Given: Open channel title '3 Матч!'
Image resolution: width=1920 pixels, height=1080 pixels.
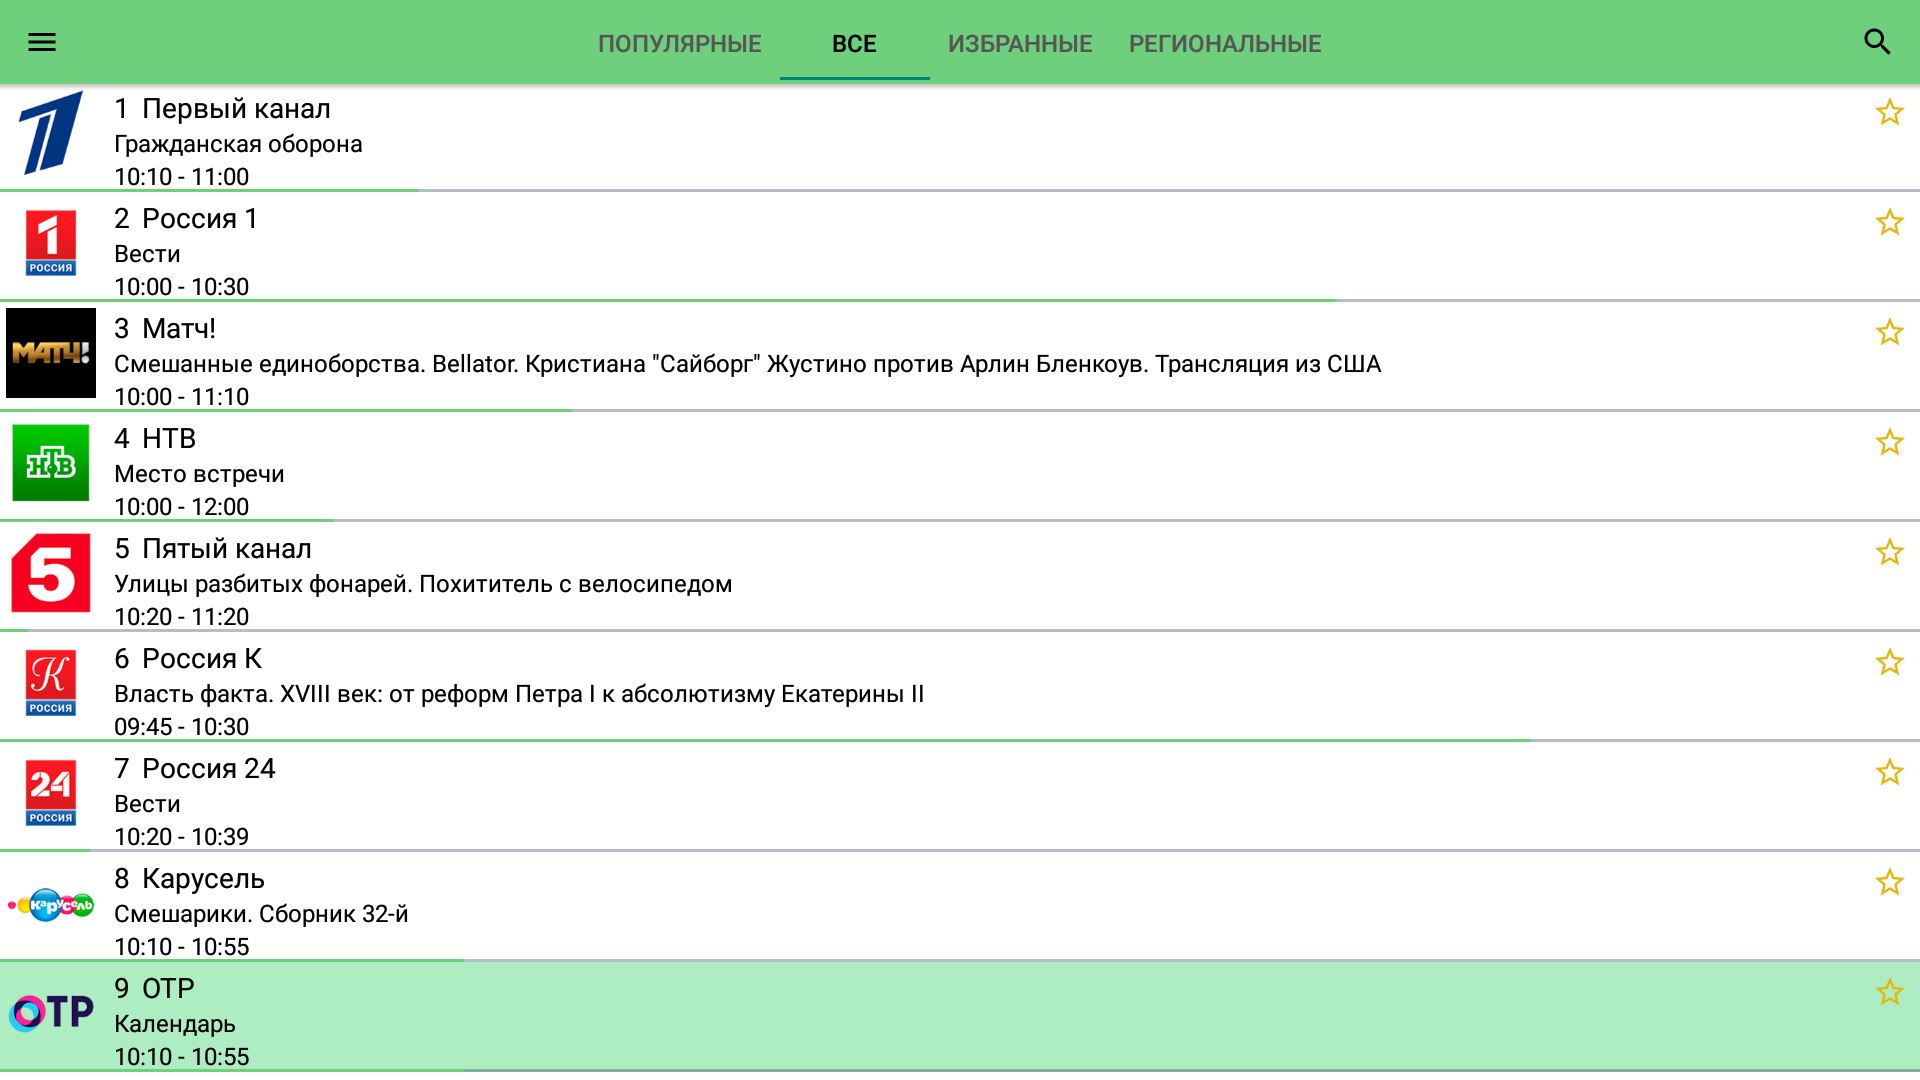Looking at the screenshot, I should pyautogui.click(x=165, y=329).
